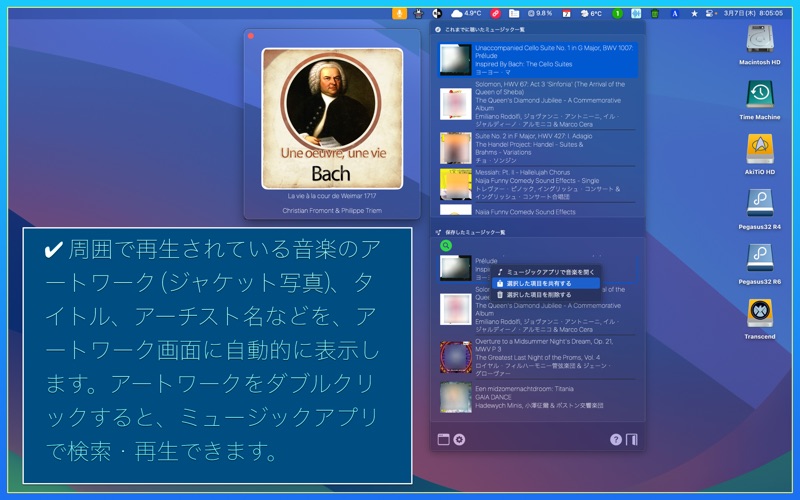
Task: Select Overture to a Midsummer Night's Dream row
Action: pyautogui.click(x=538, y=357)
